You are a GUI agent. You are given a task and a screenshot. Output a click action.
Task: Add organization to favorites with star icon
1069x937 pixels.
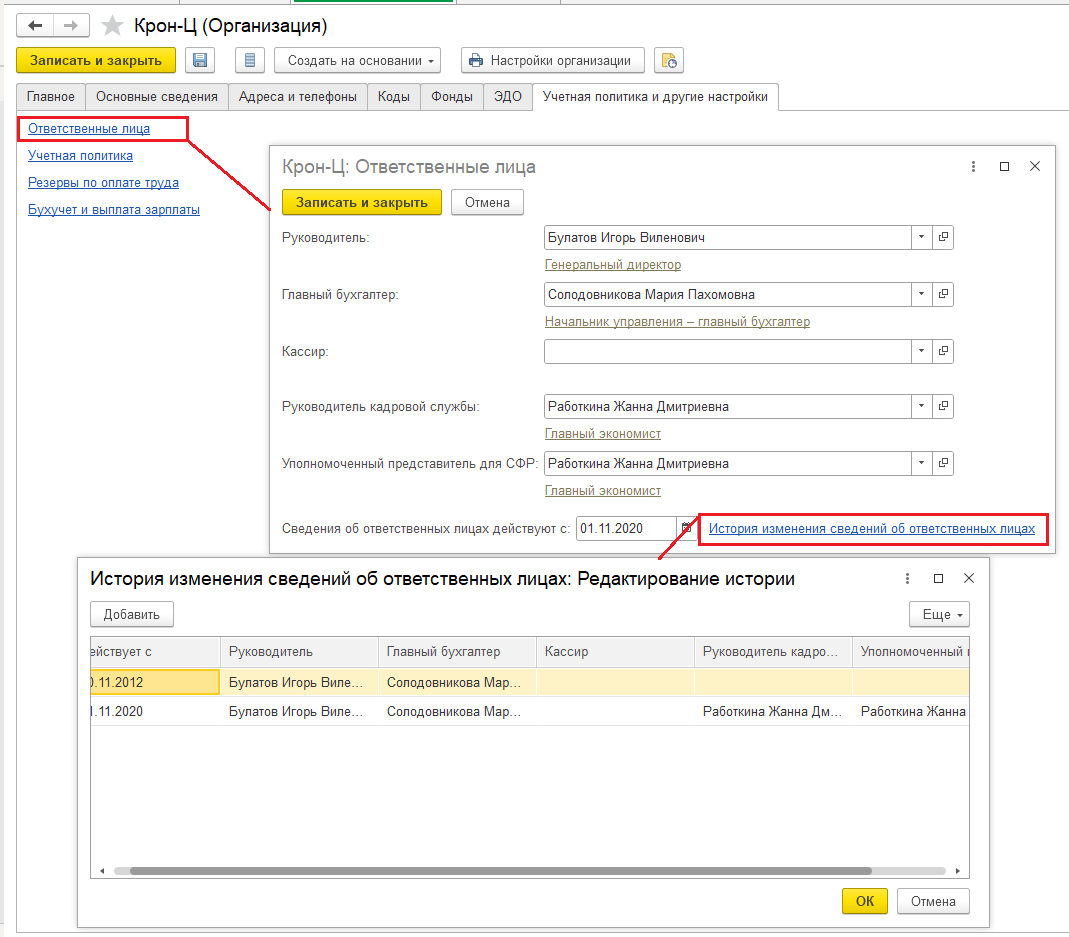click(x=113, y=26)
